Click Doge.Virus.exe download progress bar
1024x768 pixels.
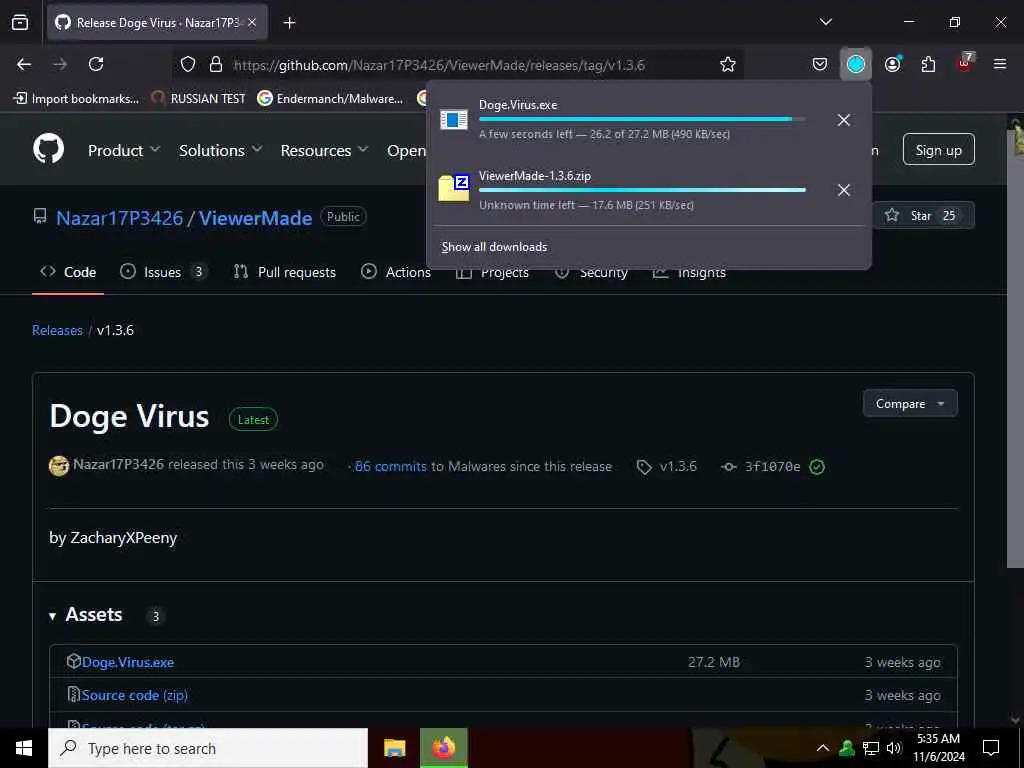[642, 120]
